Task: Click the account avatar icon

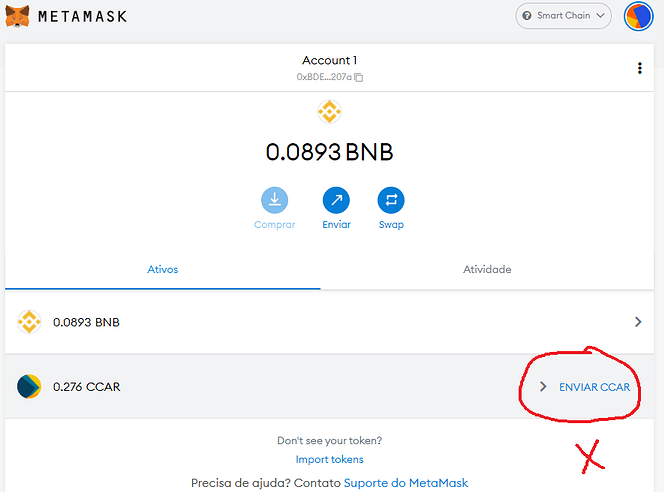Action: (637, 16)
